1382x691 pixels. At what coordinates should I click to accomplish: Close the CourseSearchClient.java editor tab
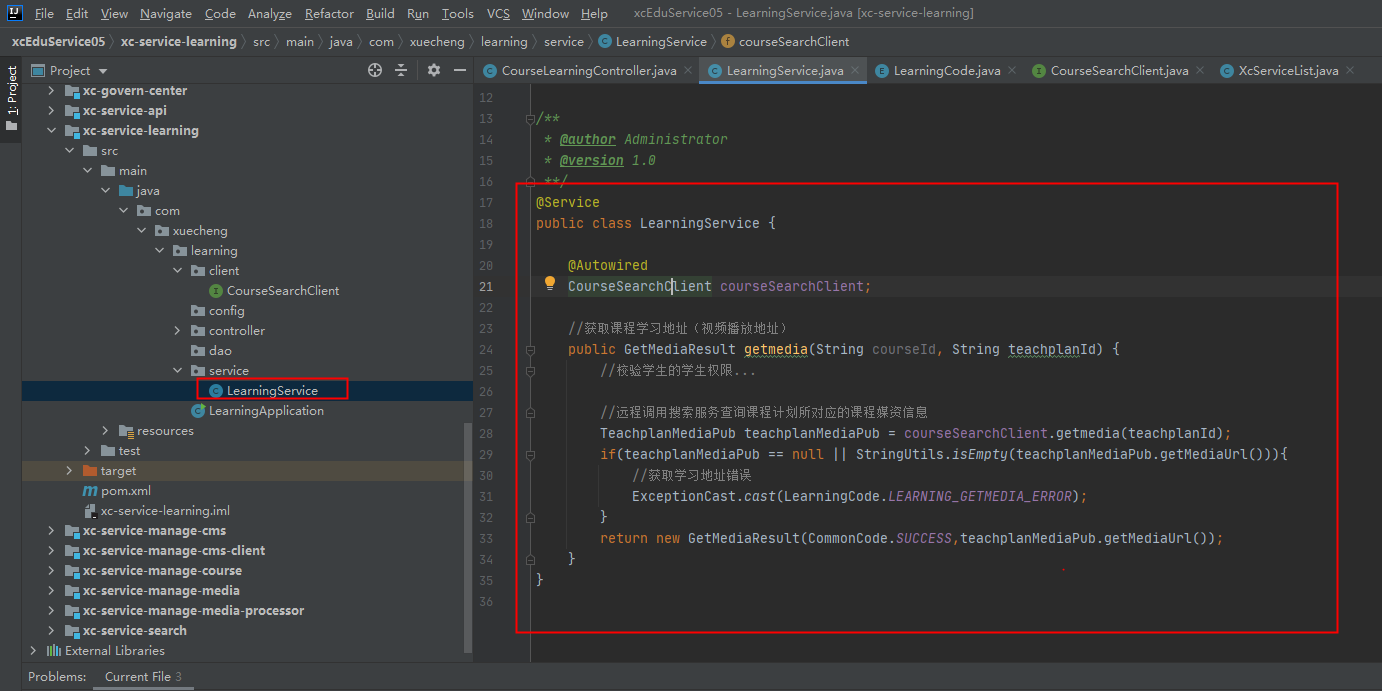point(1199,70)
